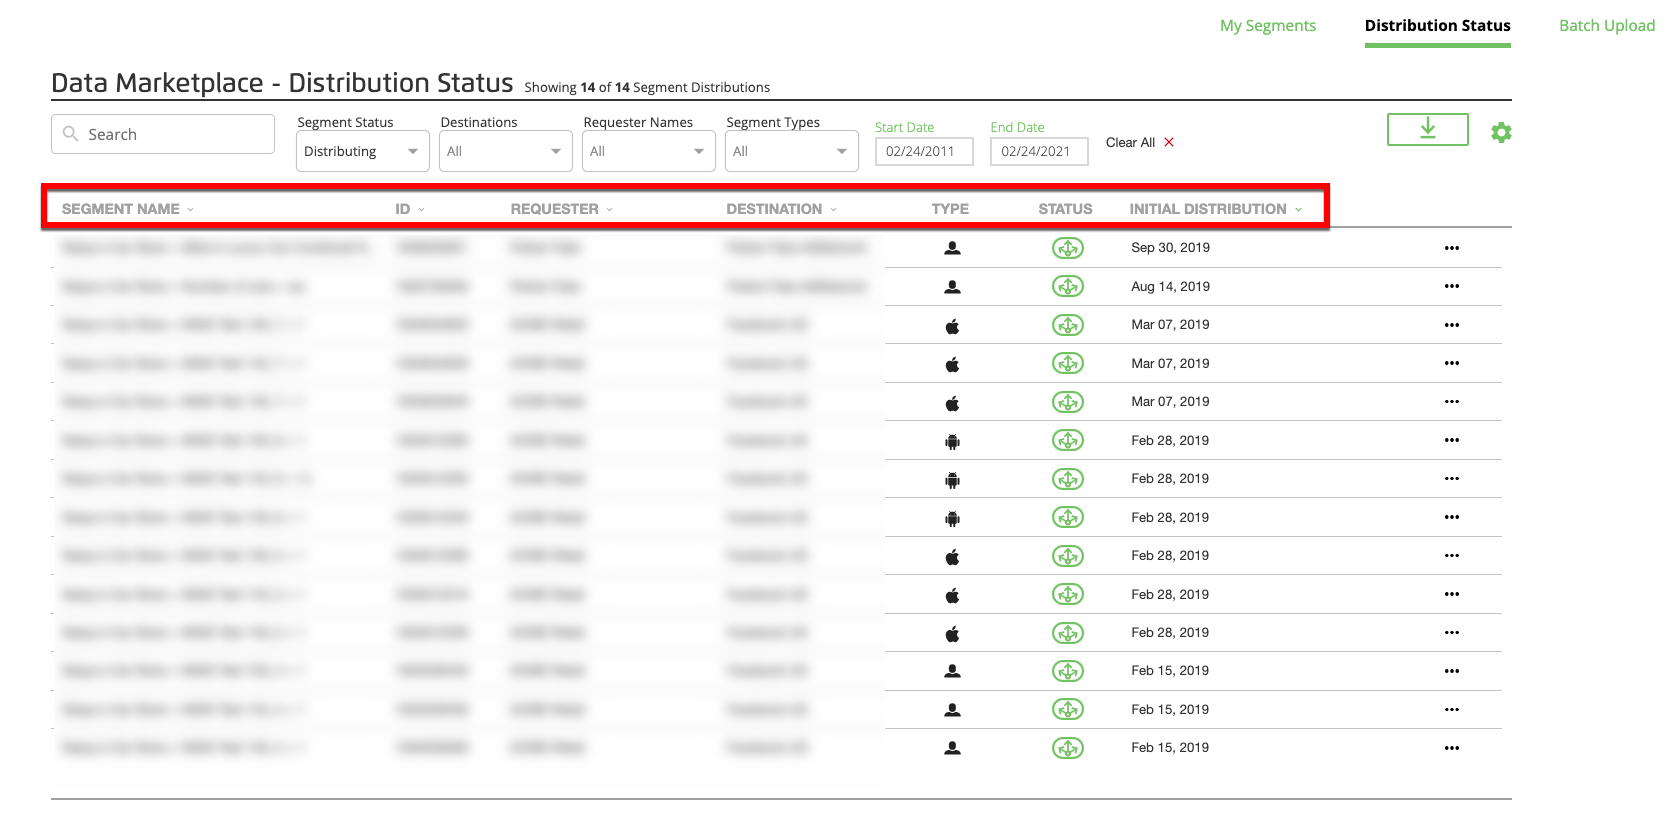
Task: Open Segment Status dropdown showing Distributing
Action: click(362, 151)
